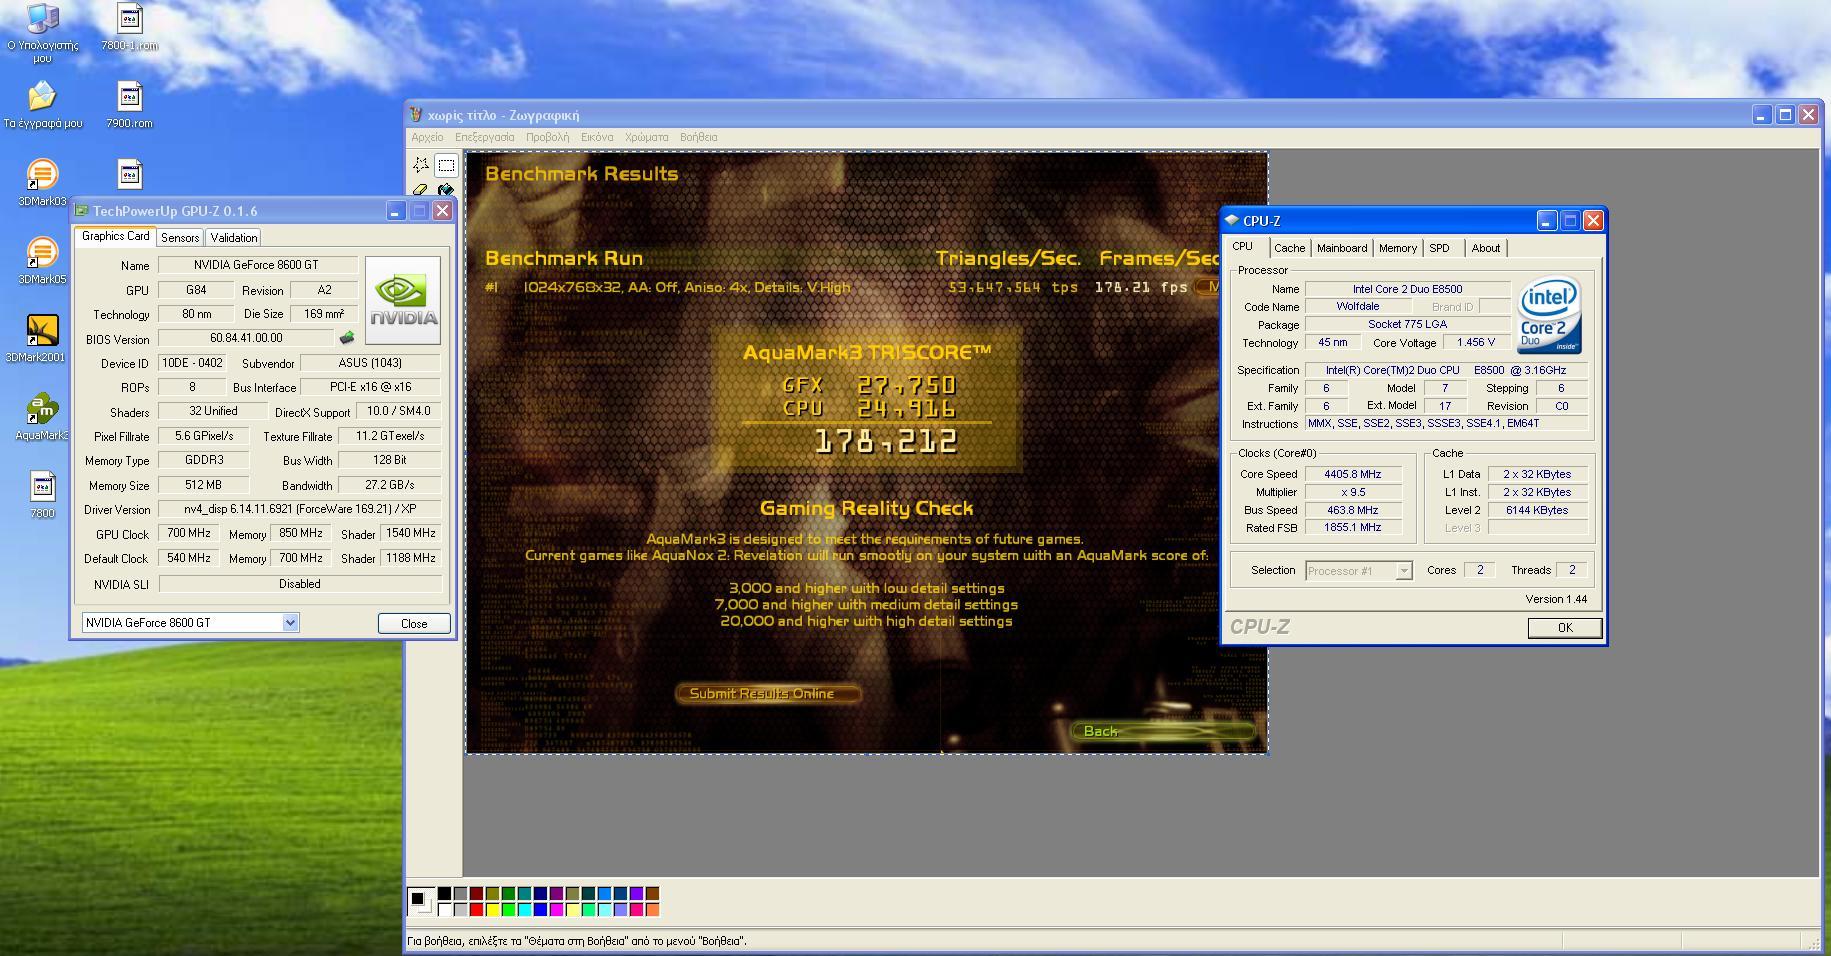The width and height of the screenshot is (1831, 956).
Task: Click the GPU-Z title bar app icon
Action: pyautogui.click(x=82, y=211)
